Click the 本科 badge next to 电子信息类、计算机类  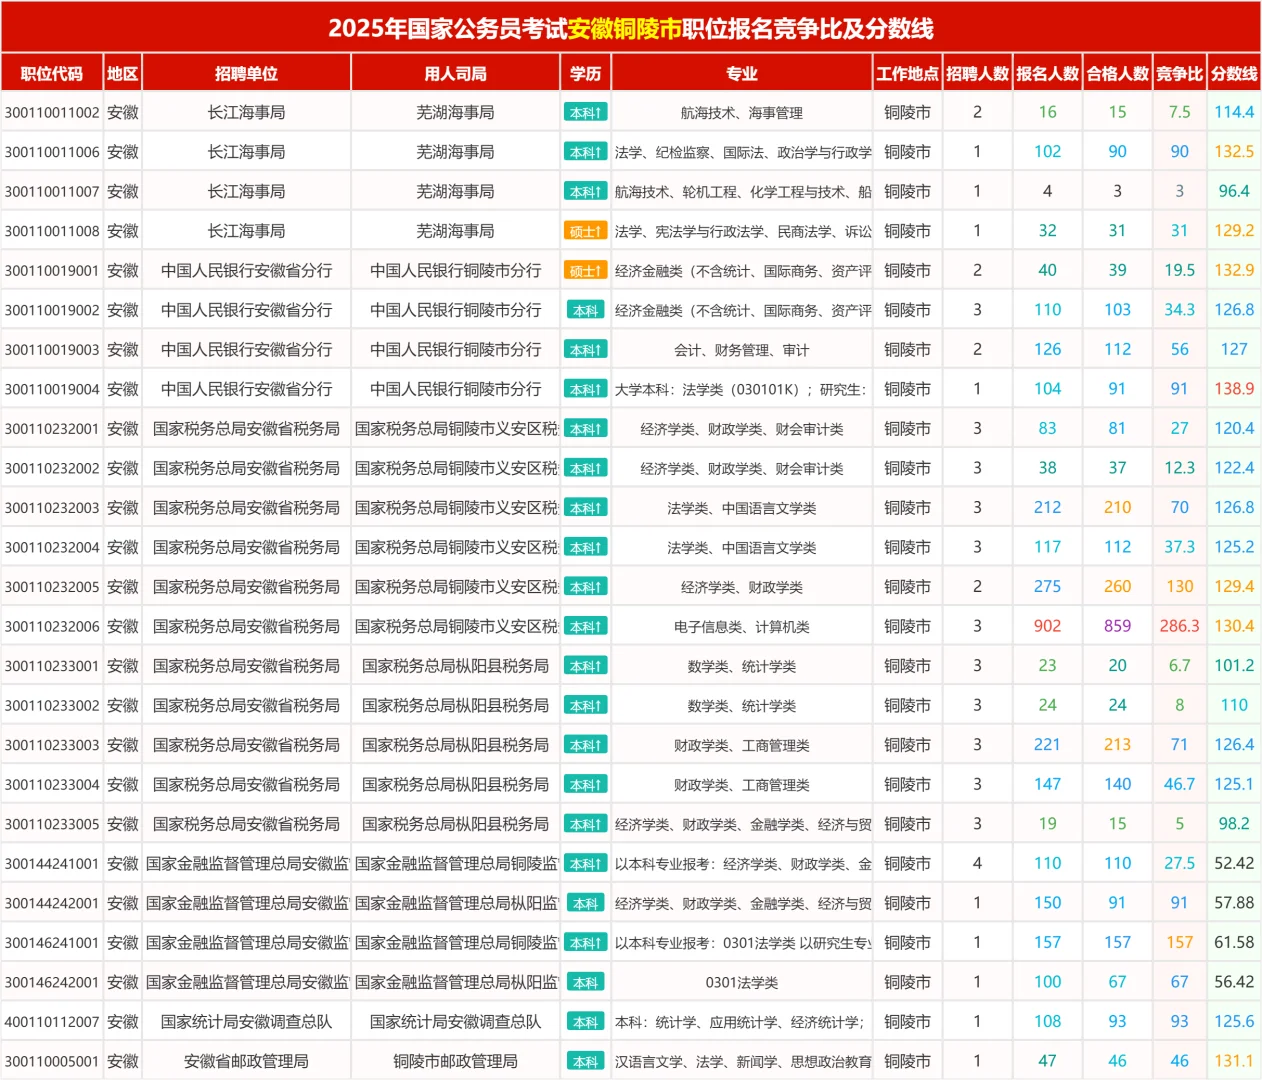coord(586,626)
